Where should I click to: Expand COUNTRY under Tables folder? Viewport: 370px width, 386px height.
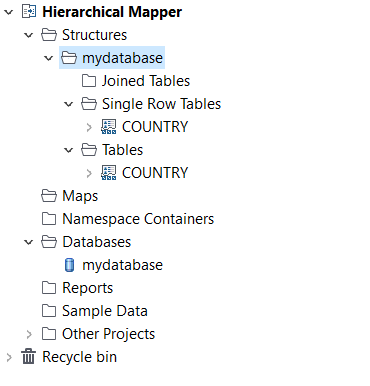tap(89, 173)
